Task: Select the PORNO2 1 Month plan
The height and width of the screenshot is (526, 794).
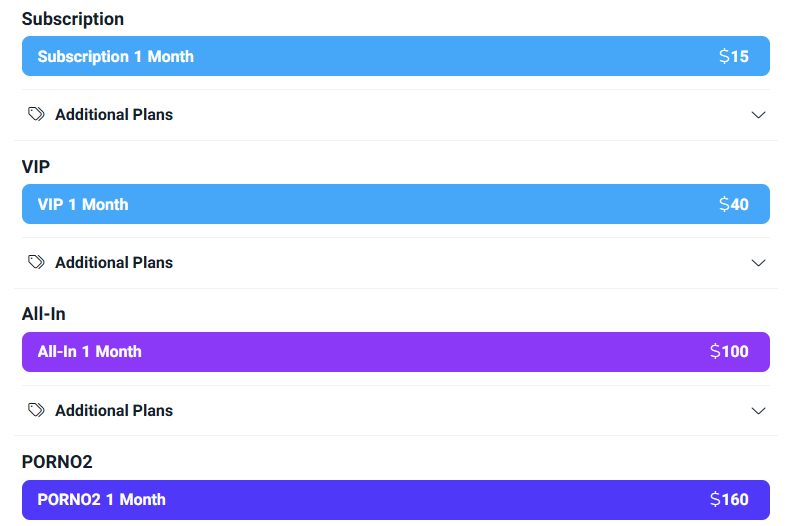Action: pyautogui.click(x=395, y=500)
